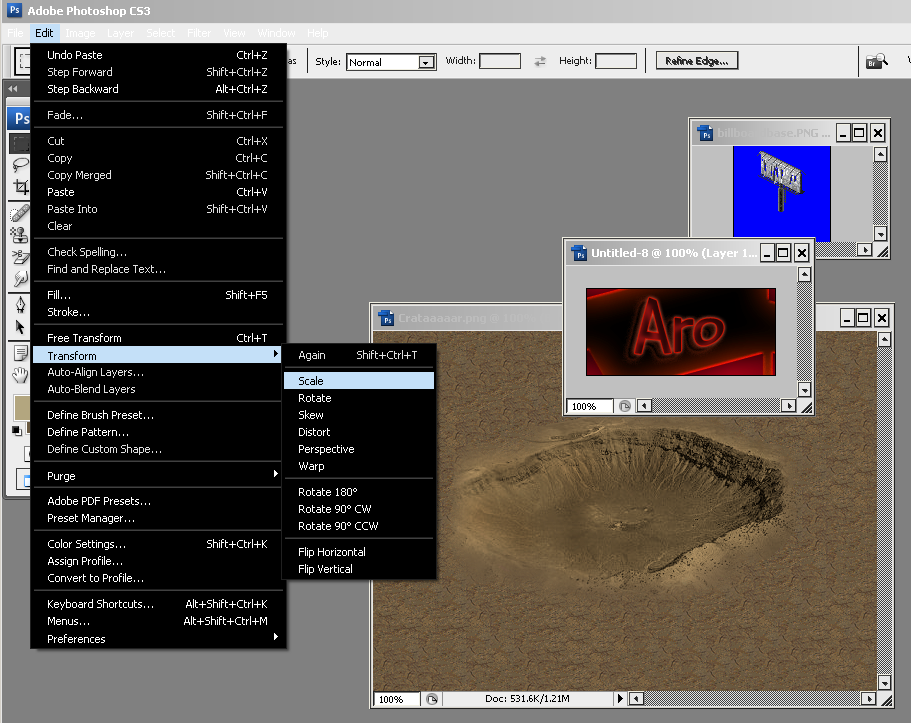Image resolution: width=911 pixels, height=723 pixels.
Task: Select Flip Vertical in the Transform submenu
Action: [359, 569]
